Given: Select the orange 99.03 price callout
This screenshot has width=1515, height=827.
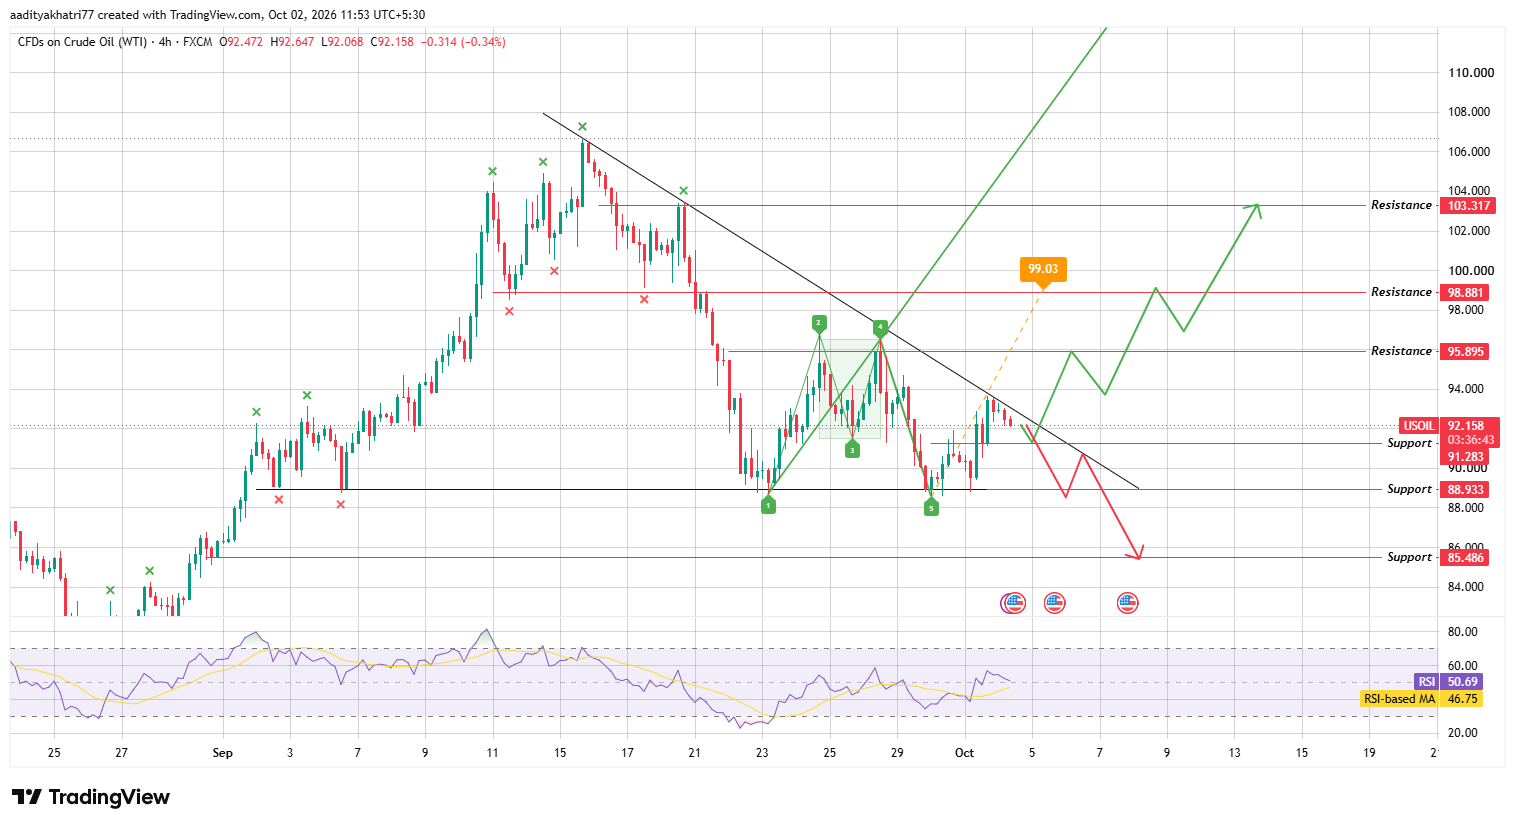Looking at the screenshot, I should (x=1043, y=269).
